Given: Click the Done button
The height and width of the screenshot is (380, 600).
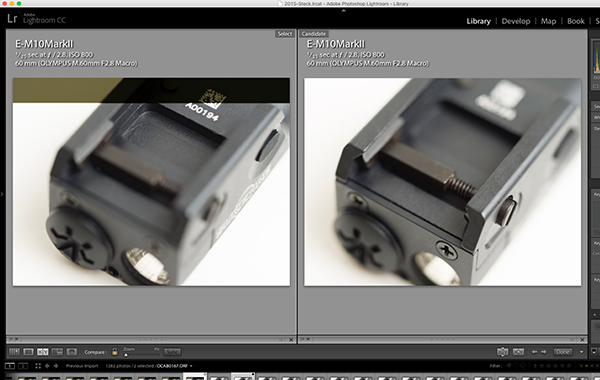Looking at the screenshot, I should coord(563,352).
